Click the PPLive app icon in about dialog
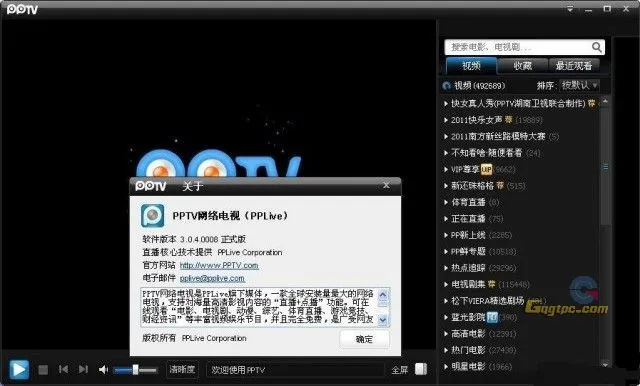The image size is (640, 386). tap(153, 215)
